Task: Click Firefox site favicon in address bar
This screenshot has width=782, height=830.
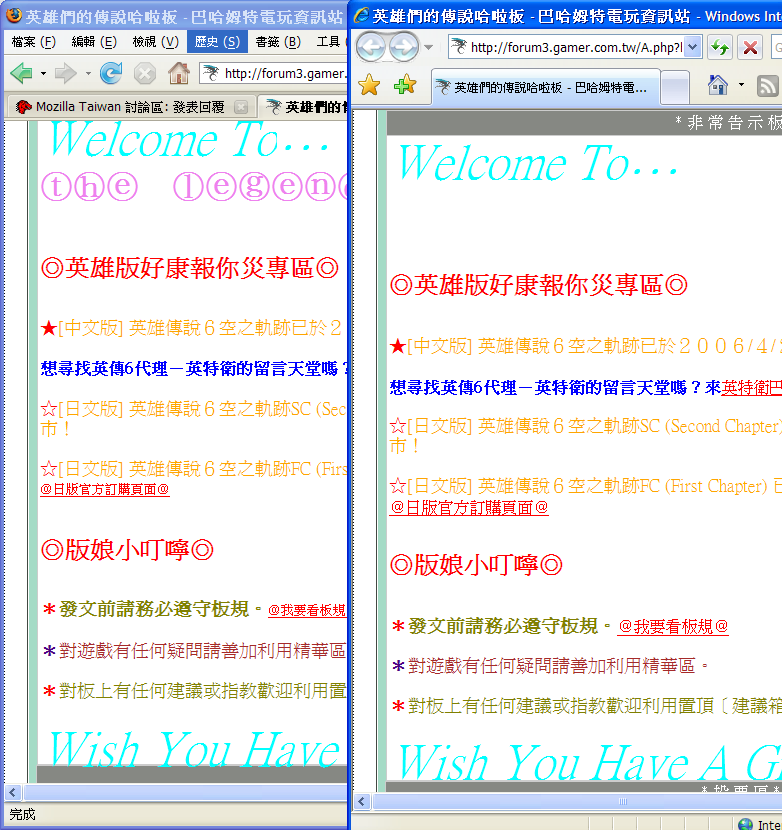Action: 211,73
